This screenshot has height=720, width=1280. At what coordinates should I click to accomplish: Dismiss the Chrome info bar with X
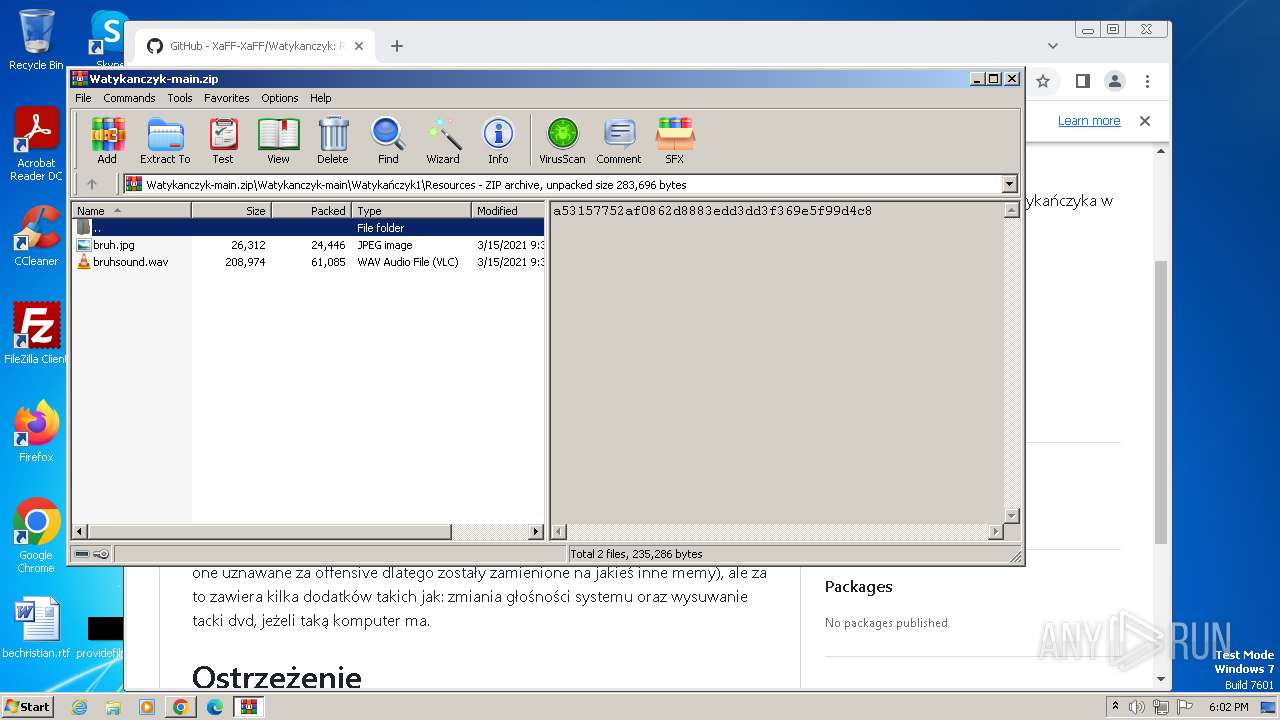click(x=1145, y=121)
